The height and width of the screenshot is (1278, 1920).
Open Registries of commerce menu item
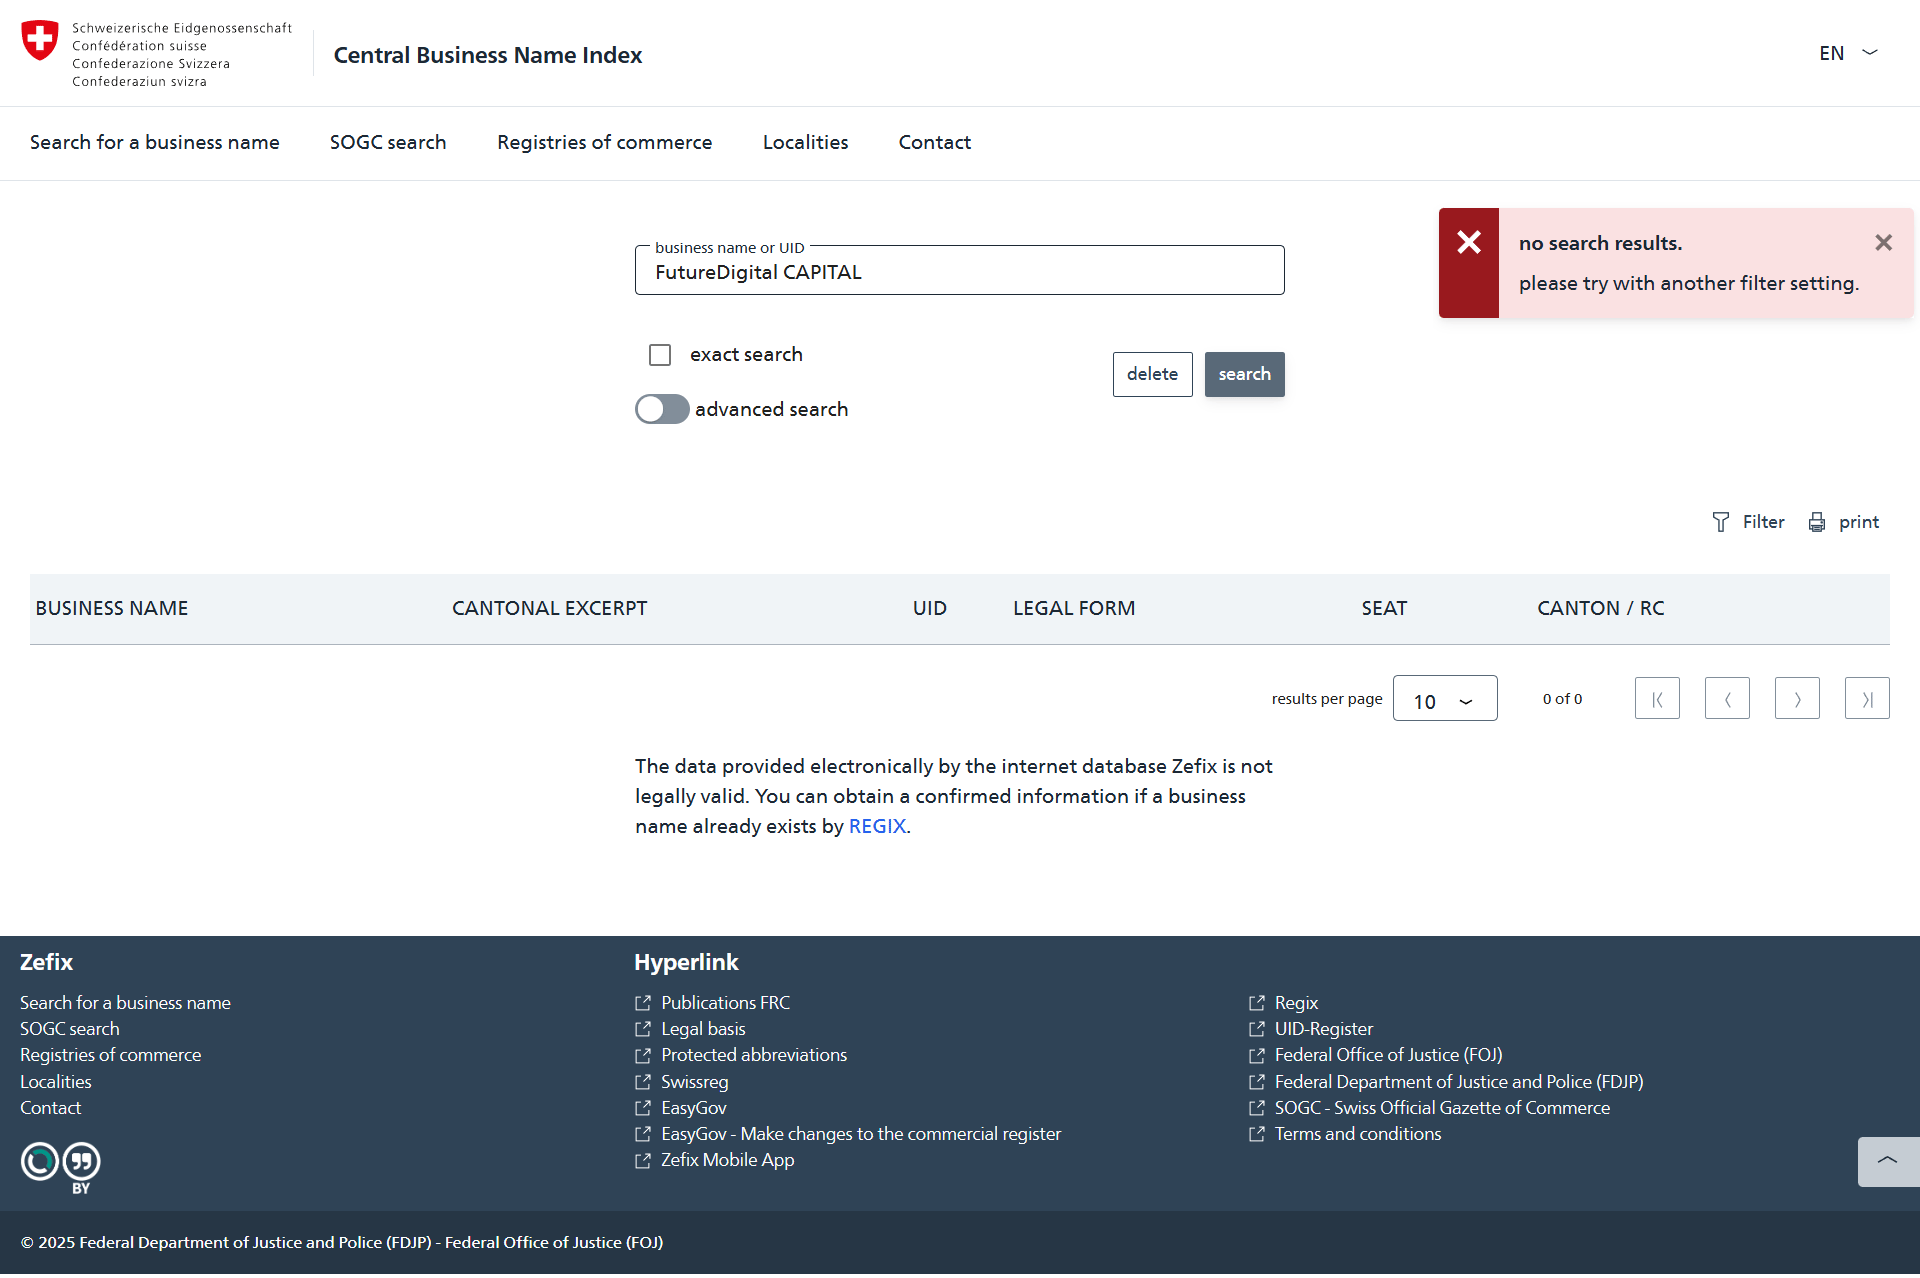605,142
